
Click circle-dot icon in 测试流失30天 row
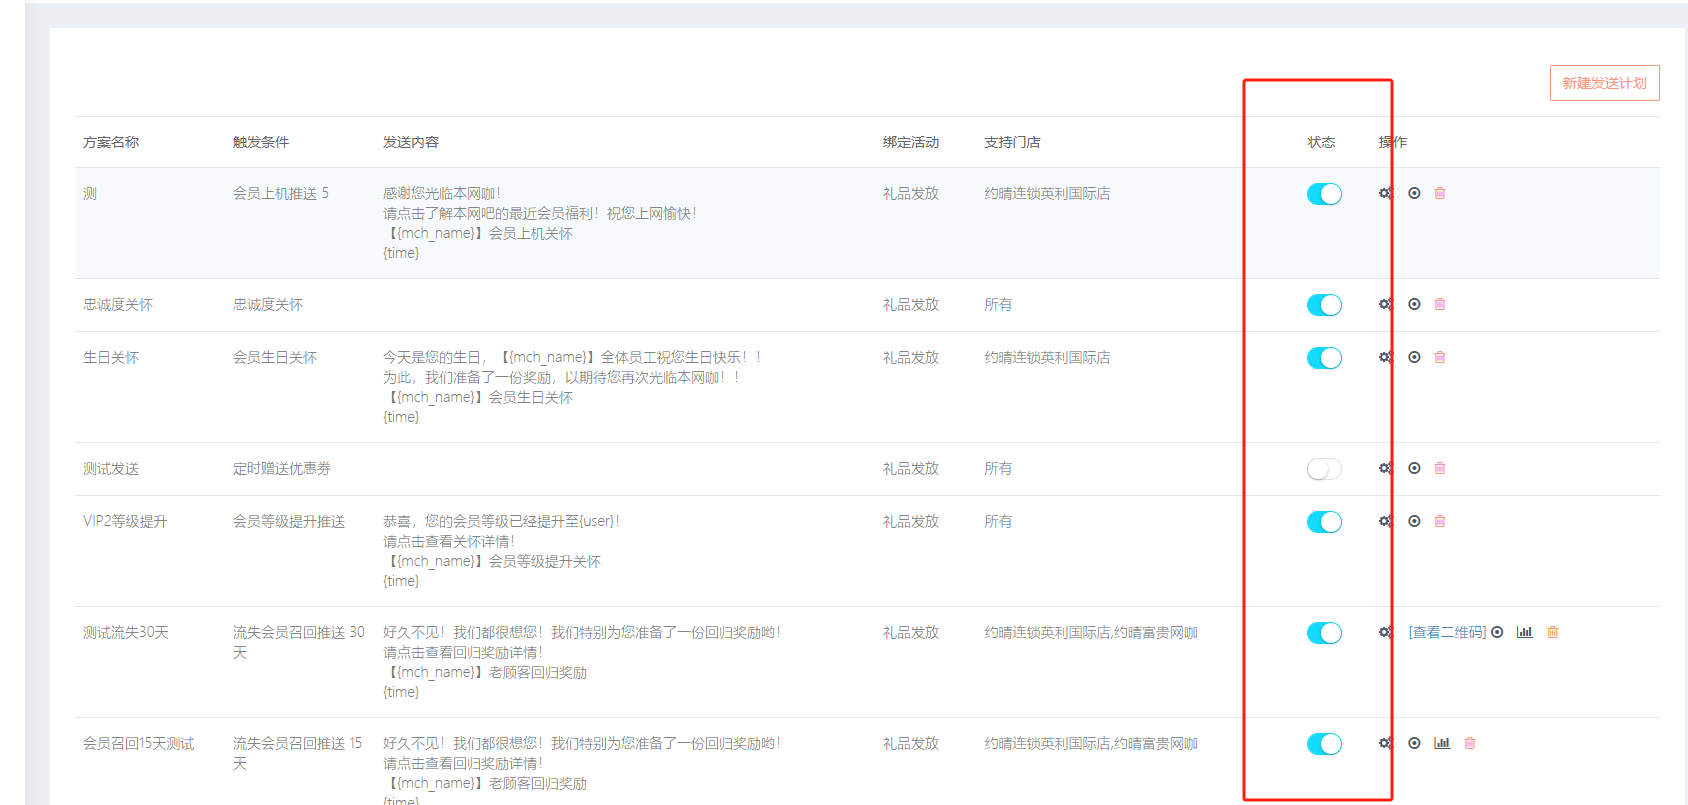[1497, 632]
